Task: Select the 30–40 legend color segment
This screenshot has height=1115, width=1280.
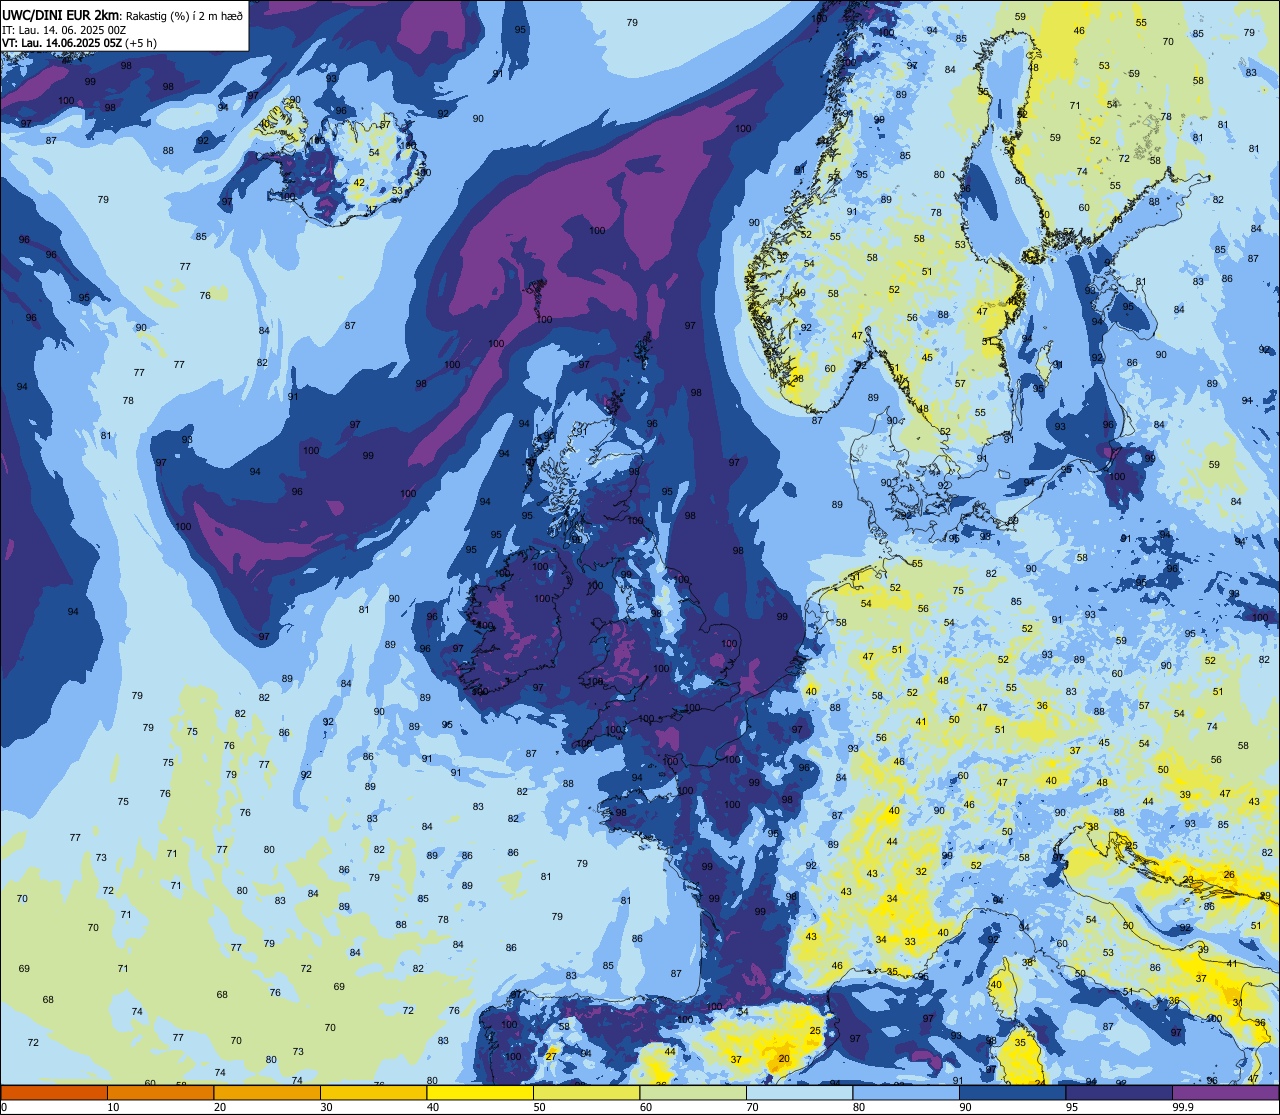Action: click(x=373, y=1092)
